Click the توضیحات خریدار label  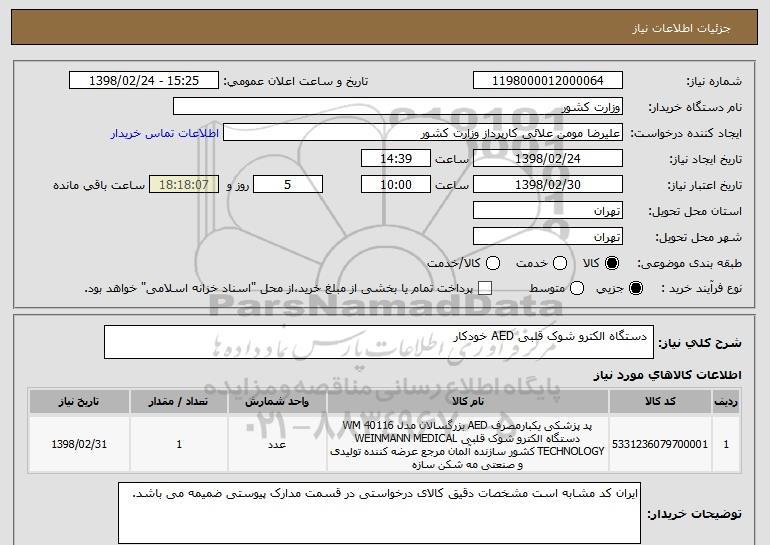(694, 514)
